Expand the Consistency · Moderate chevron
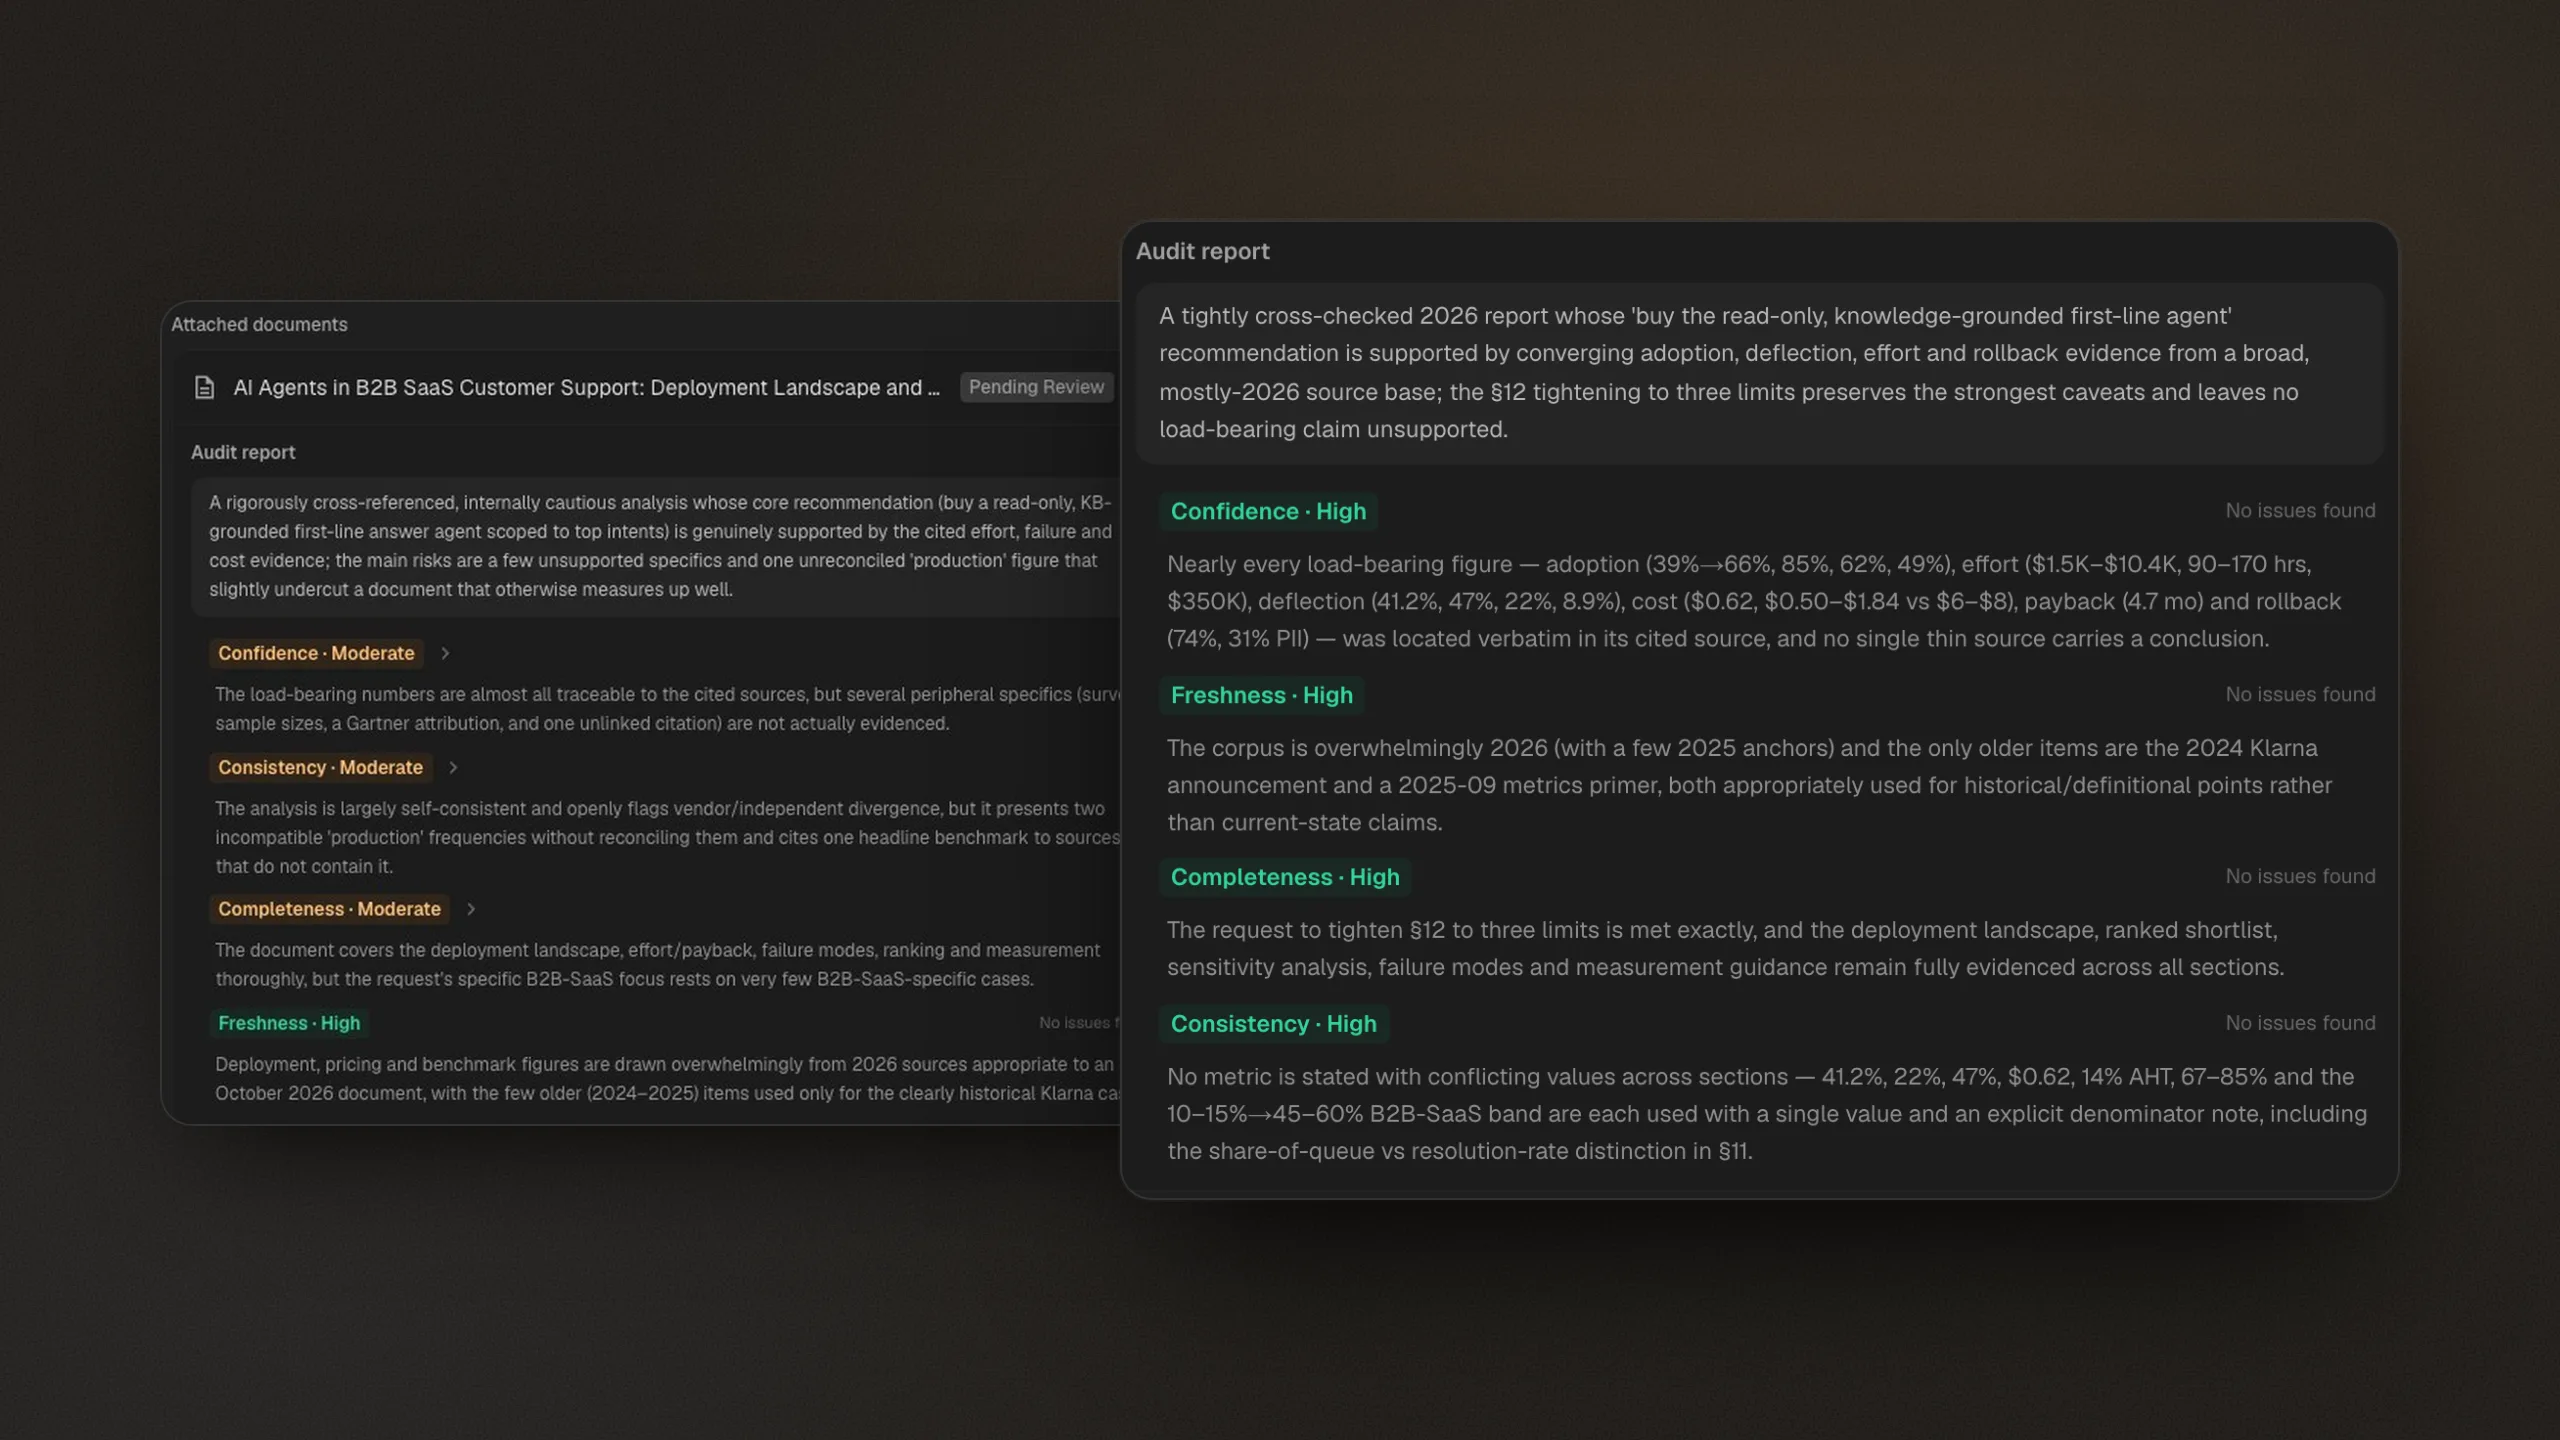This screenshot has width=2560, height=1440. (x=453, y=768)
